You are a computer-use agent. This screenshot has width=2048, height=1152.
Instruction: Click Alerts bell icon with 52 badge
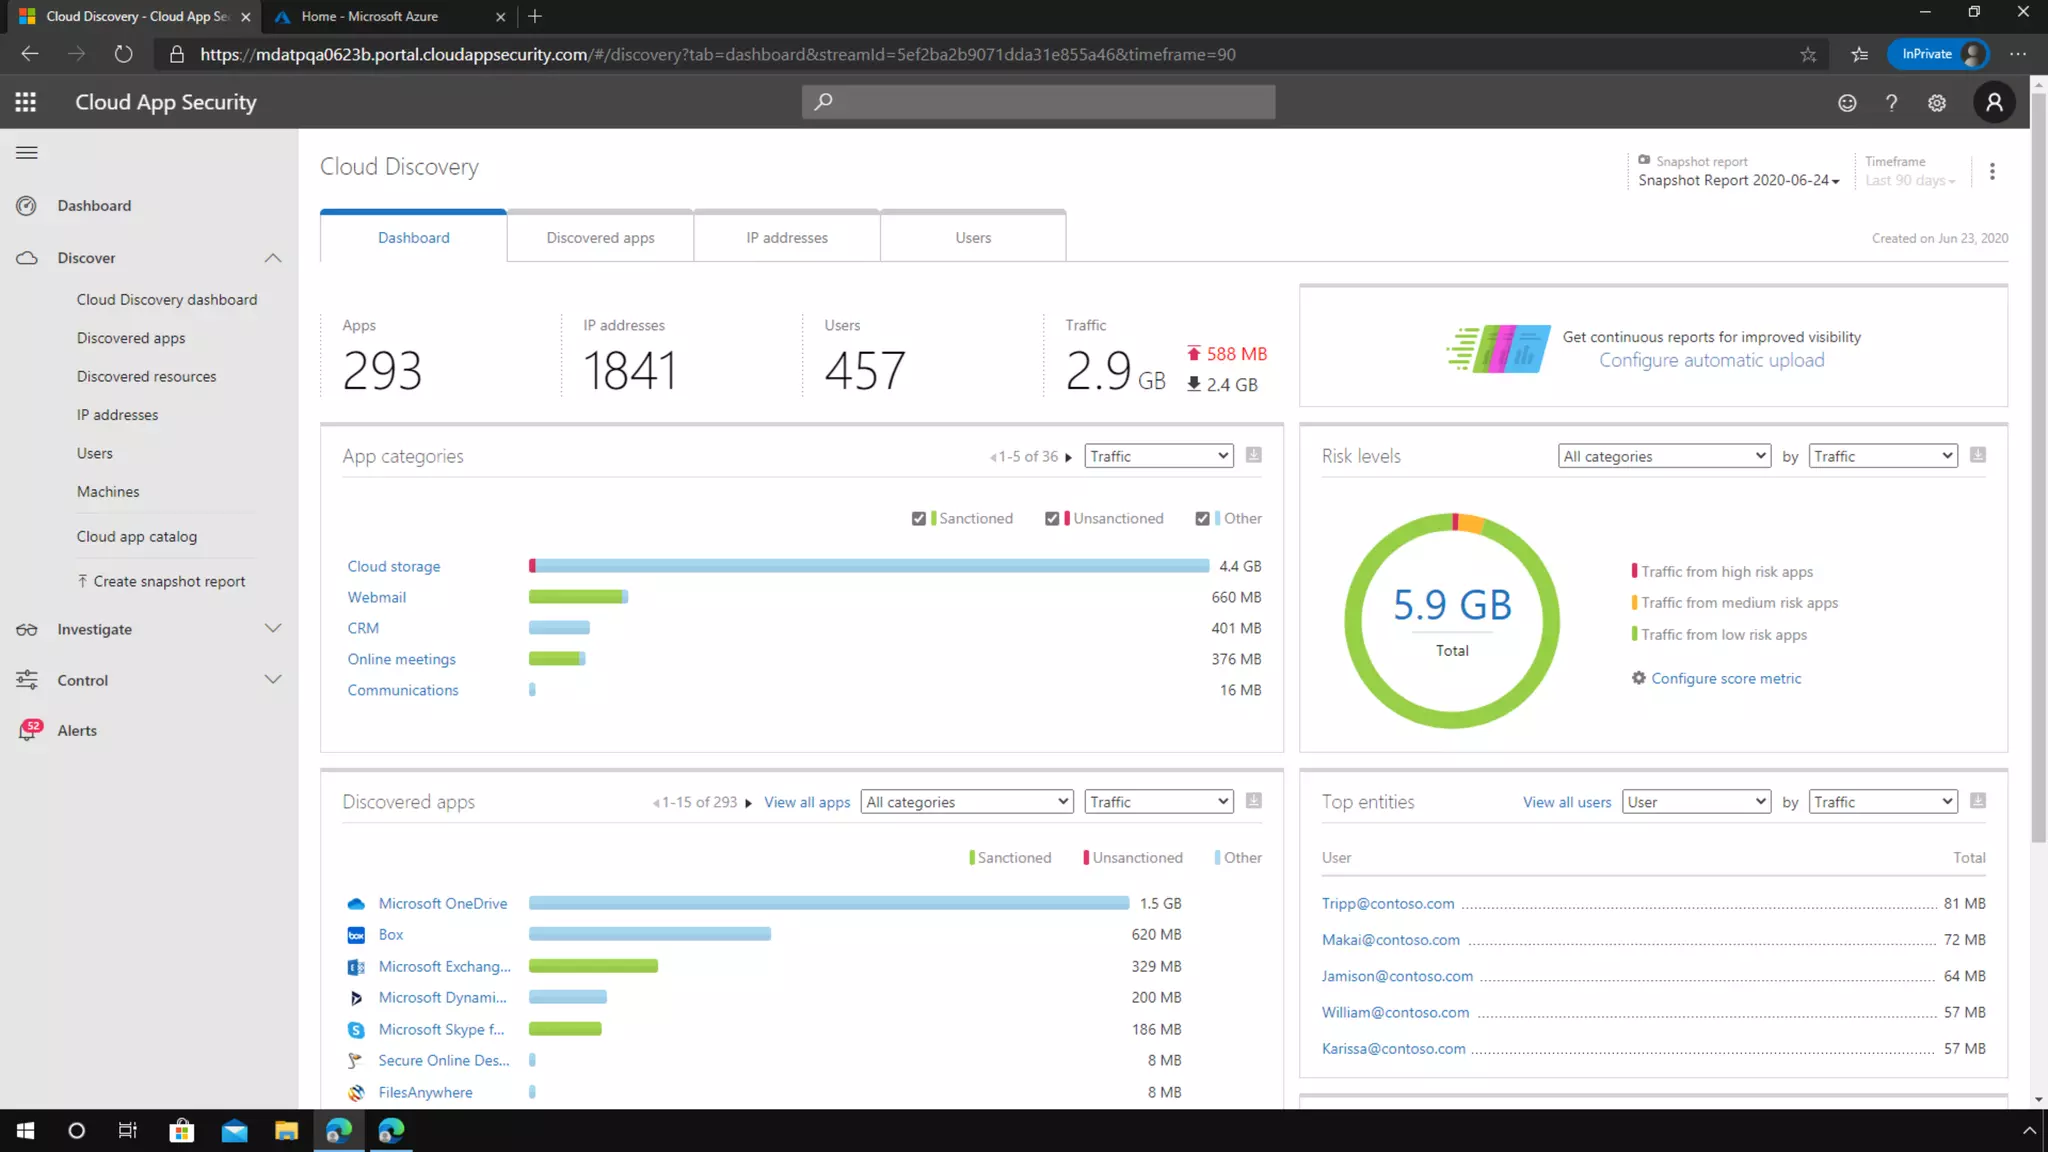28,730
